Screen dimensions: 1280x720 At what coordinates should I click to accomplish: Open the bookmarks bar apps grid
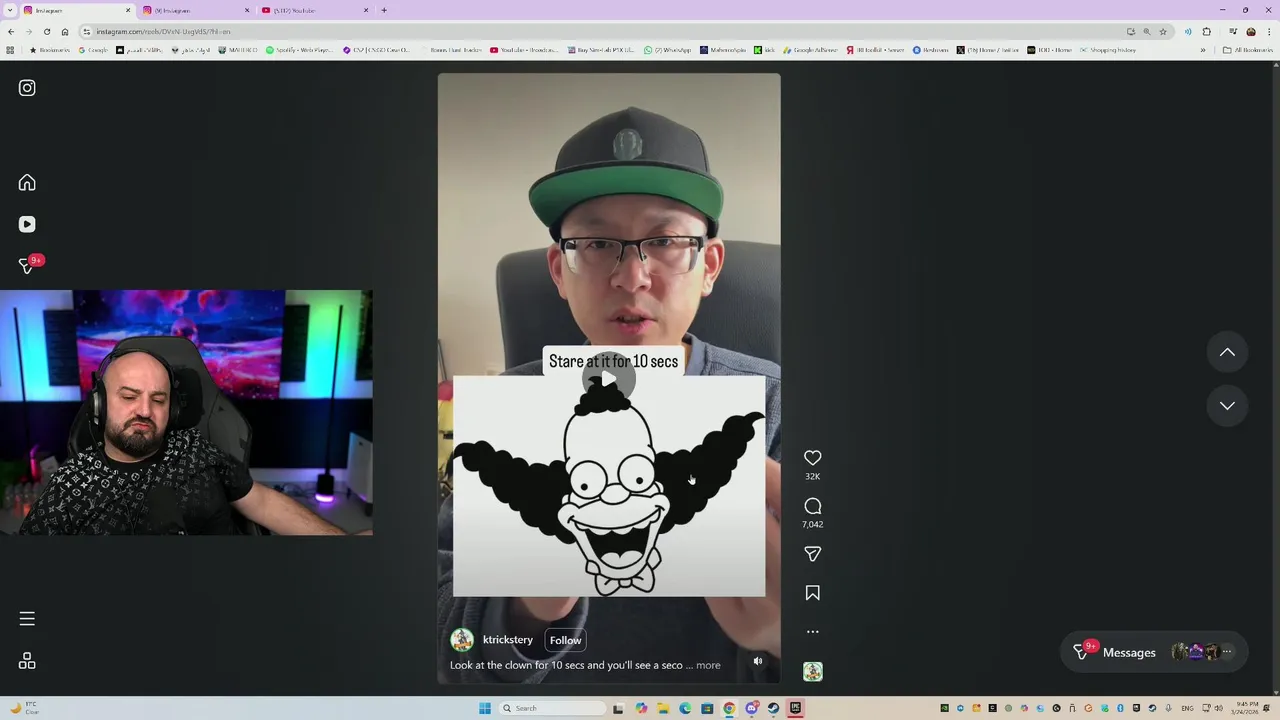[10, 50]
